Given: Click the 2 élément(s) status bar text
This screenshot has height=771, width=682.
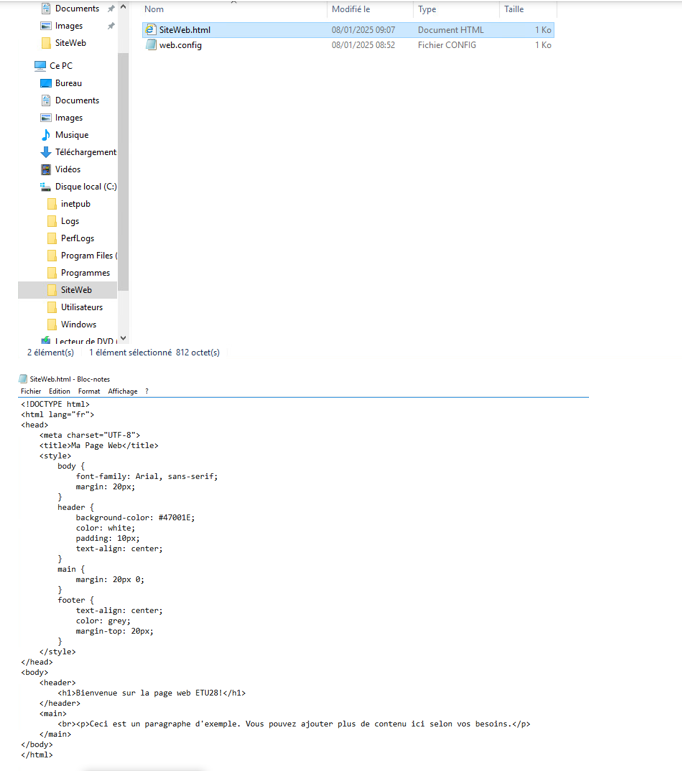Looking at the screenshot, I should tap(51, 353).
